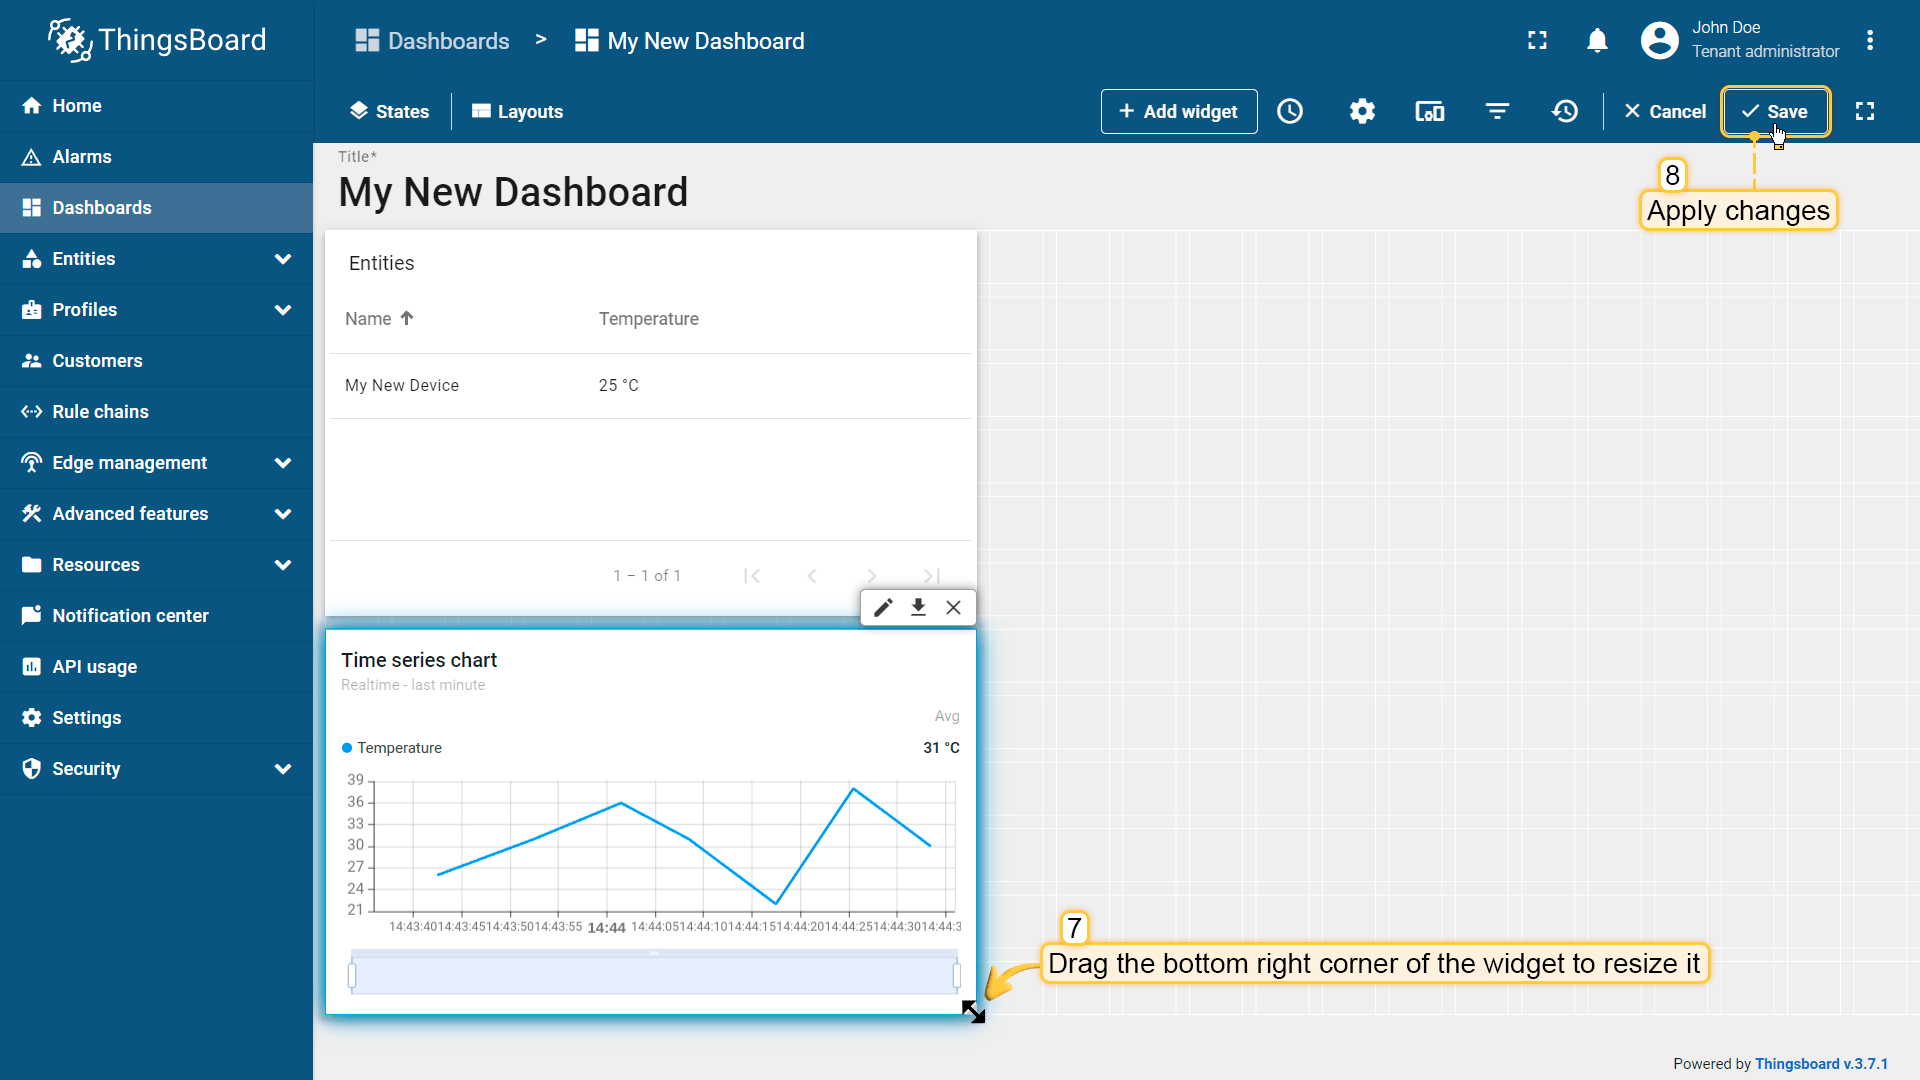This screenshot has width=1920, height=1080.
Task: Open the filters icon in toolbar
Action: 1497,111
